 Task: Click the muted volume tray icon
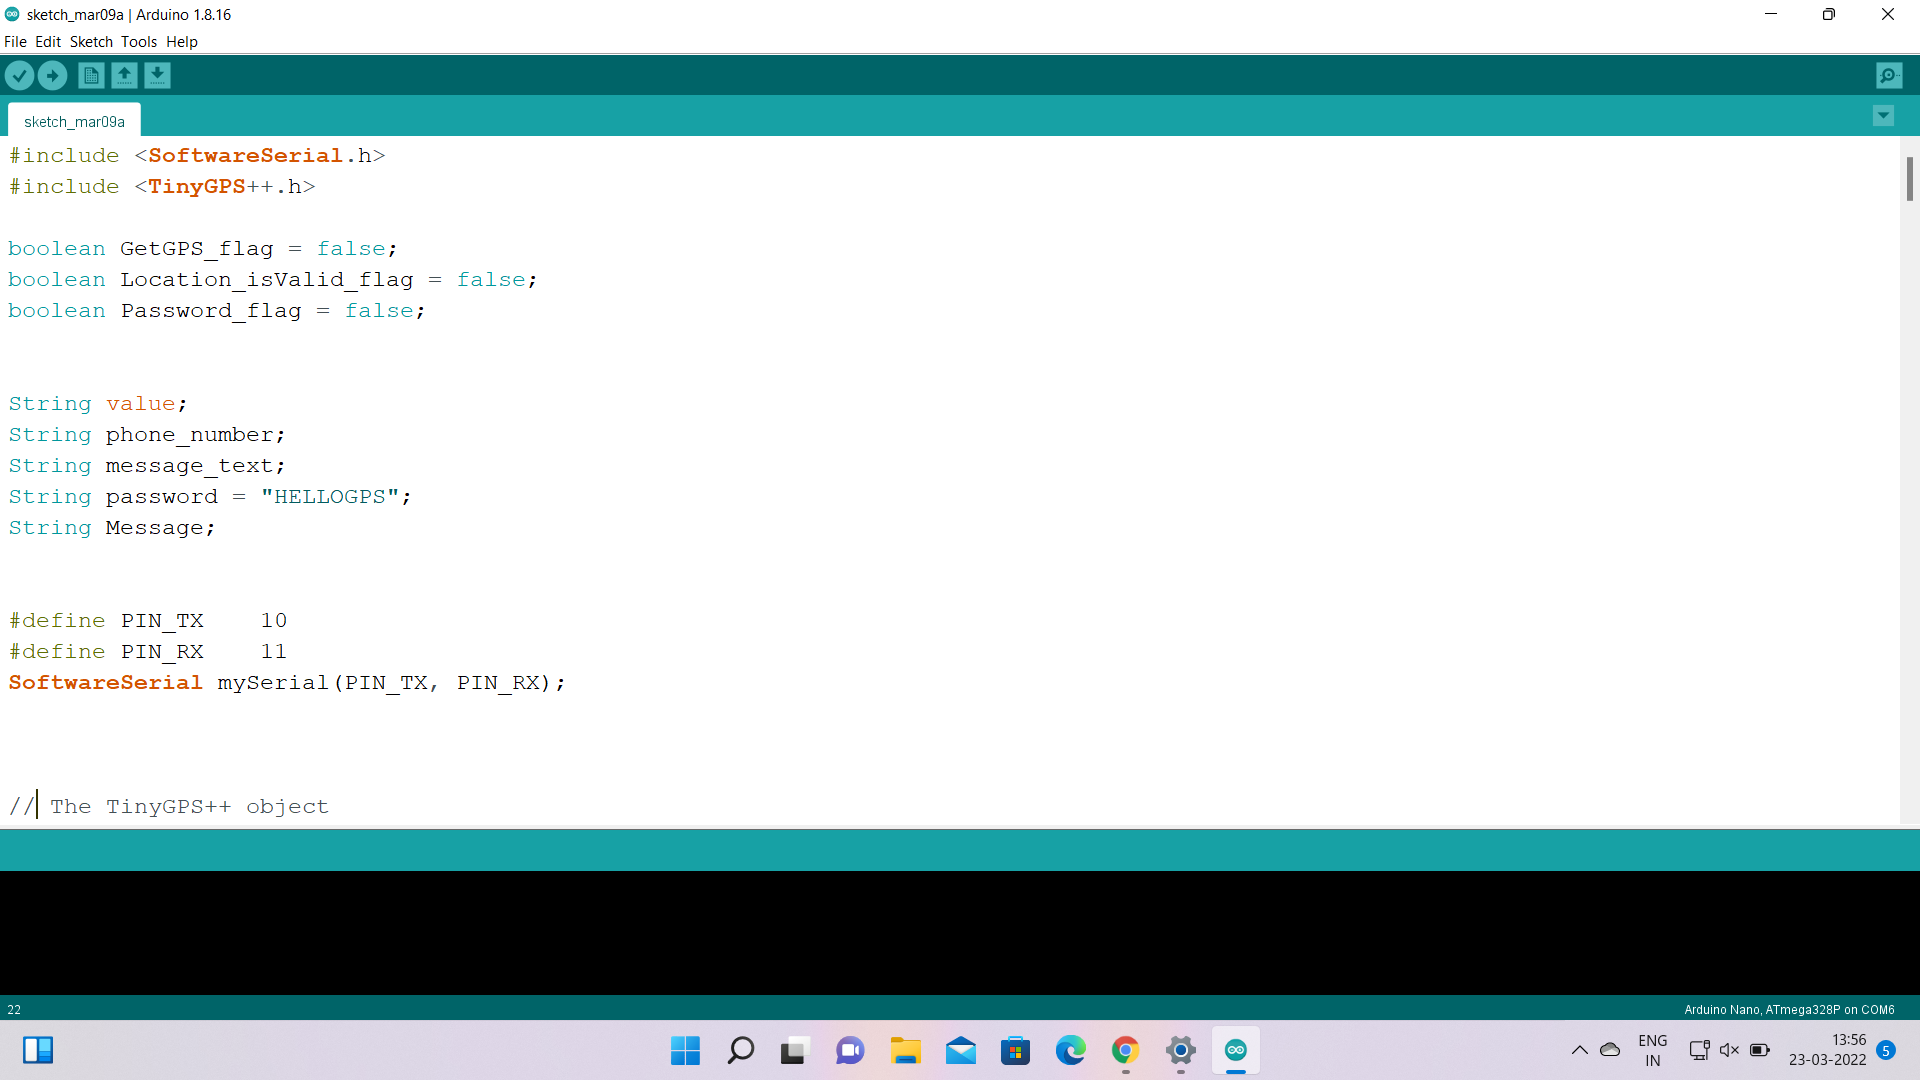click(x=1729, y=1050)
